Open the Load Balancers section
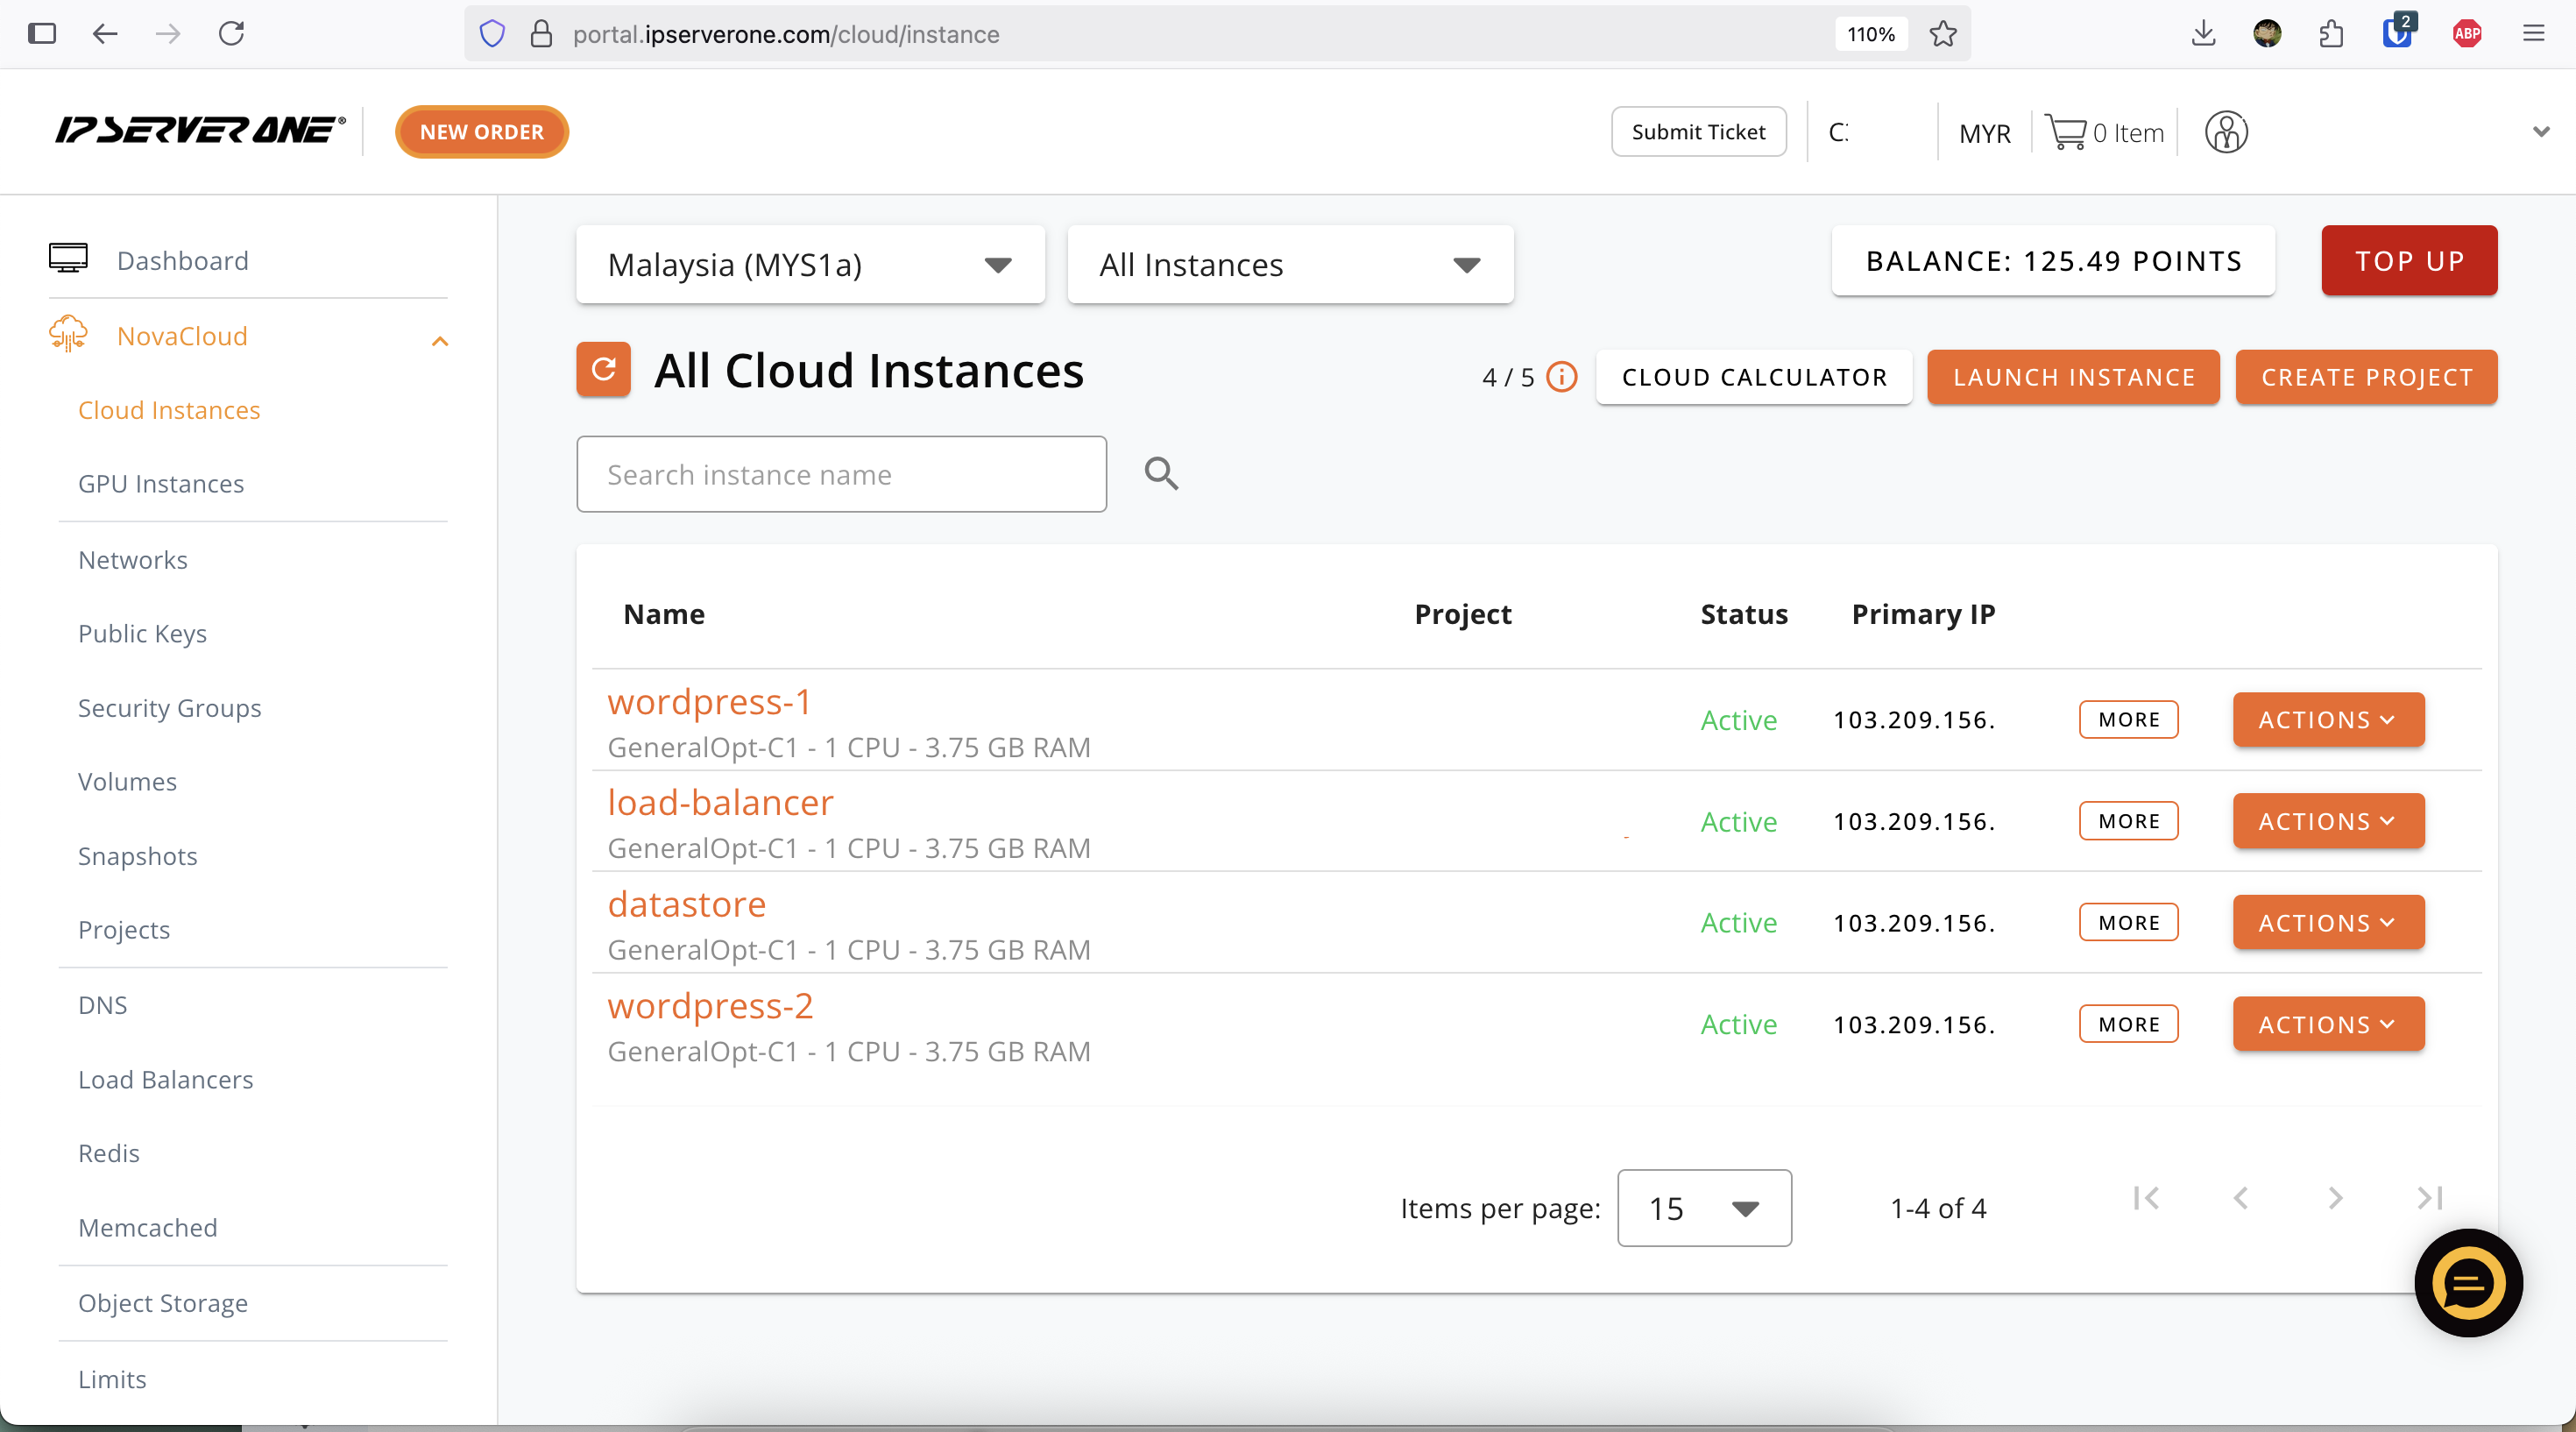The width and height of the screenshot is (2576, 1432). 166,1079
